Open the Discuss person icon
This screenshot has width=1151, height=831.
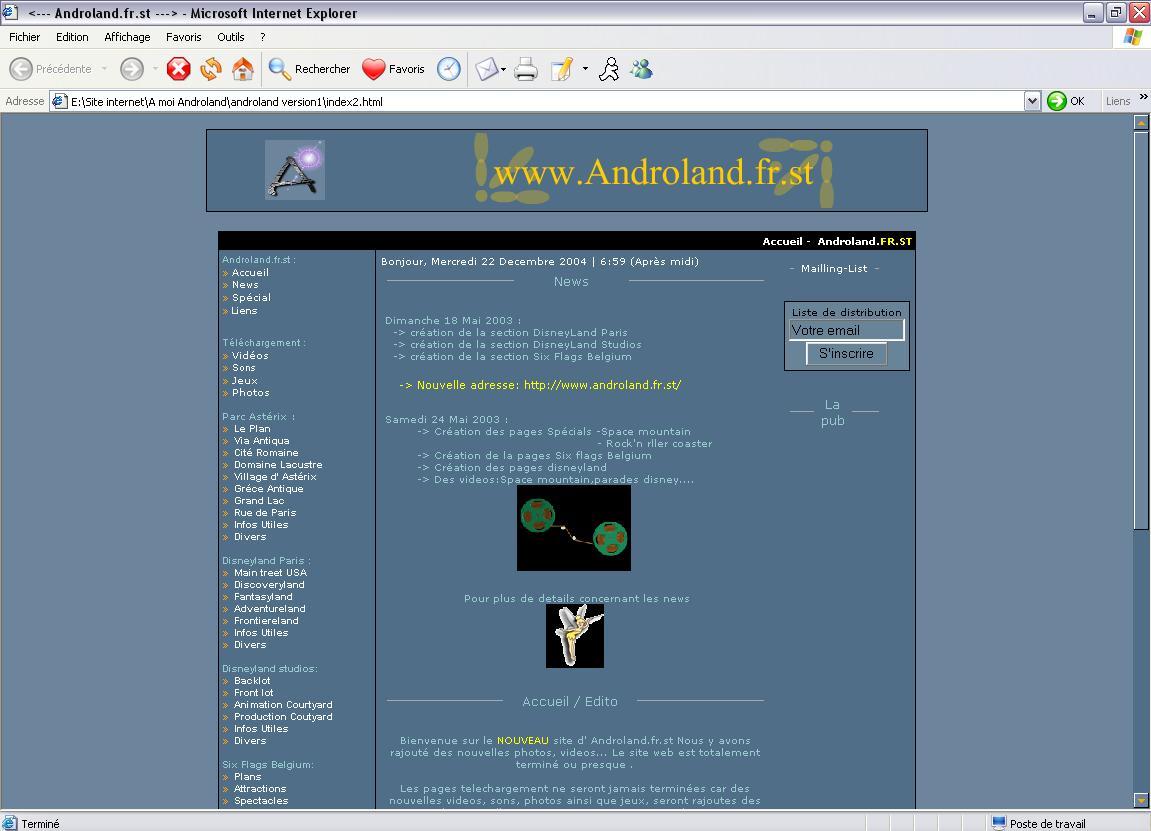[609, 69]
